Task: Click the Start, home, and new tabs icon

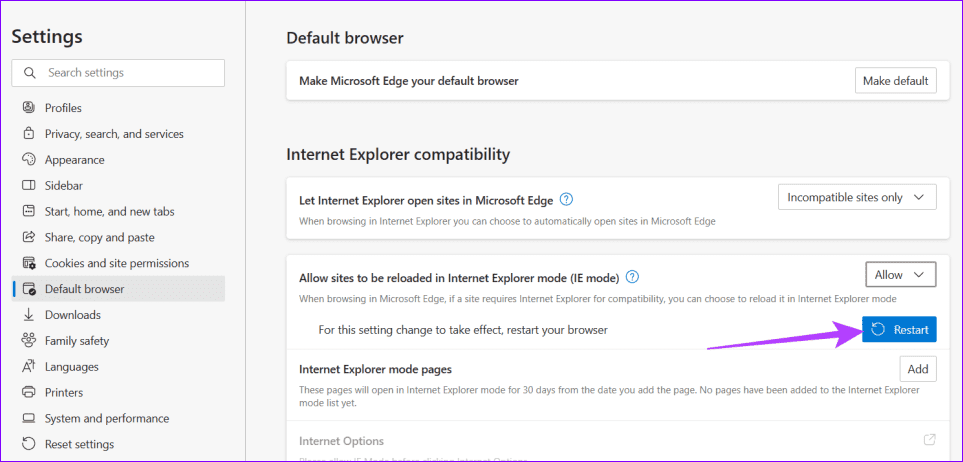Action: point(28,211)
